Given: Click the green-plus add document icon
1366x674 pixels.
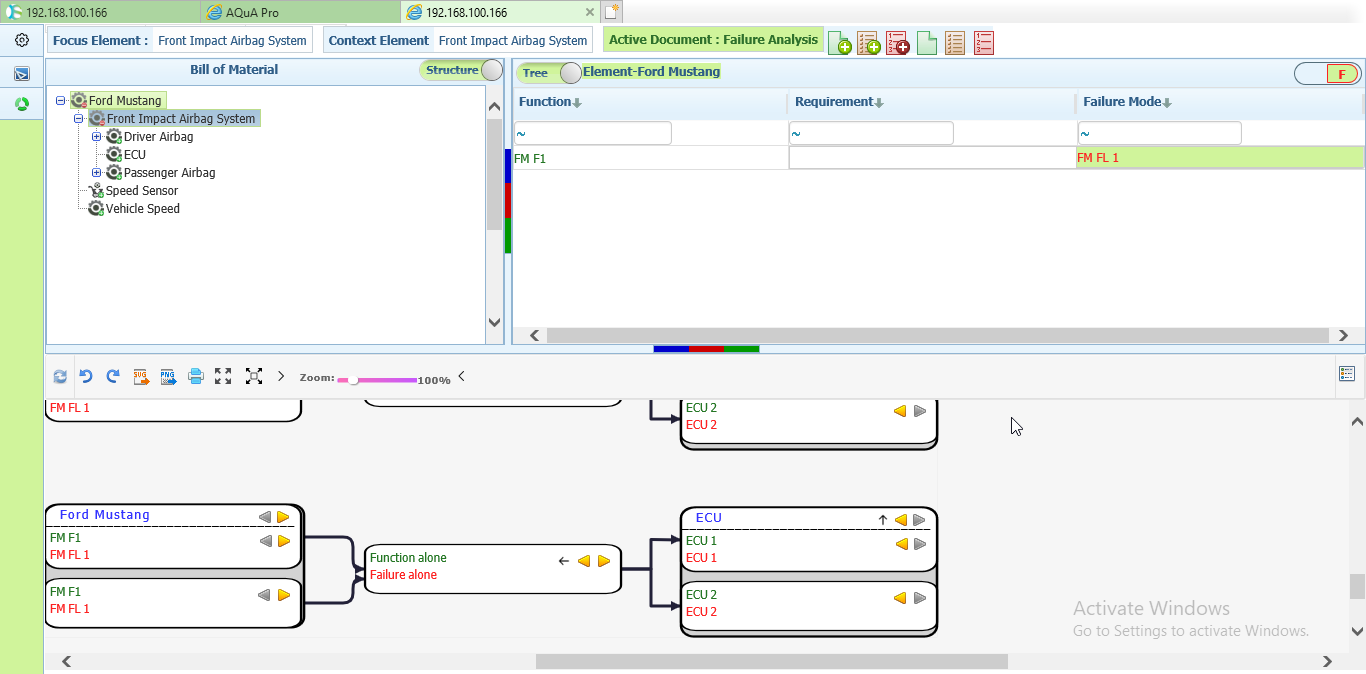Looking at the screenshot, I should pyautogui.click(x=841, y=42).
